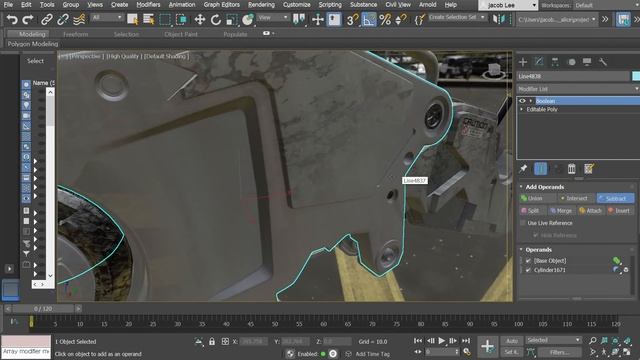Toggle Use Live Reference checkbox
Screen dimensions: 640x360
click(523, 223)
